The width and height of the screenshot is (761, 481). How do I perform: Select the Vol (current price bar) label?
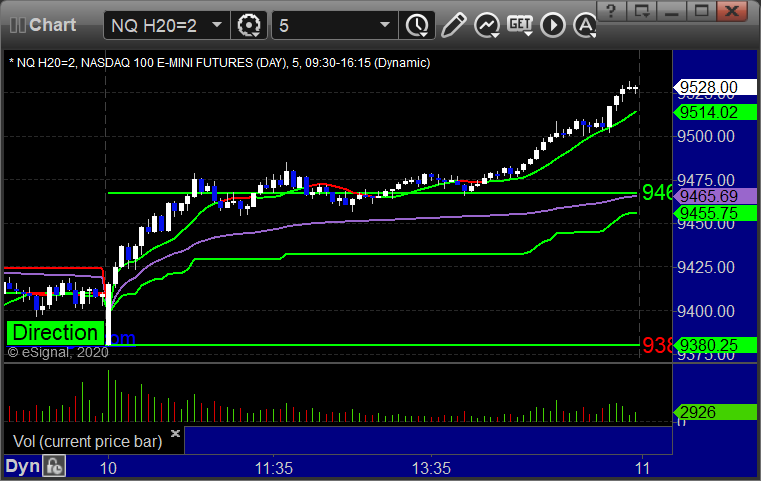[x=88, y=441]
